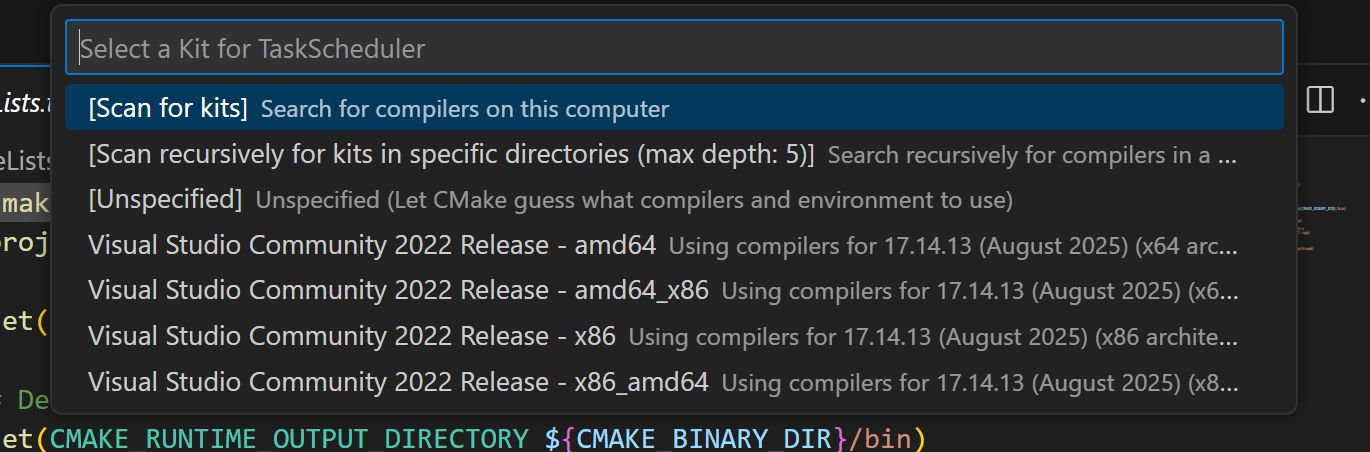
Task: Open the More Actions ellipsis menu
Action: point(1363,100)
